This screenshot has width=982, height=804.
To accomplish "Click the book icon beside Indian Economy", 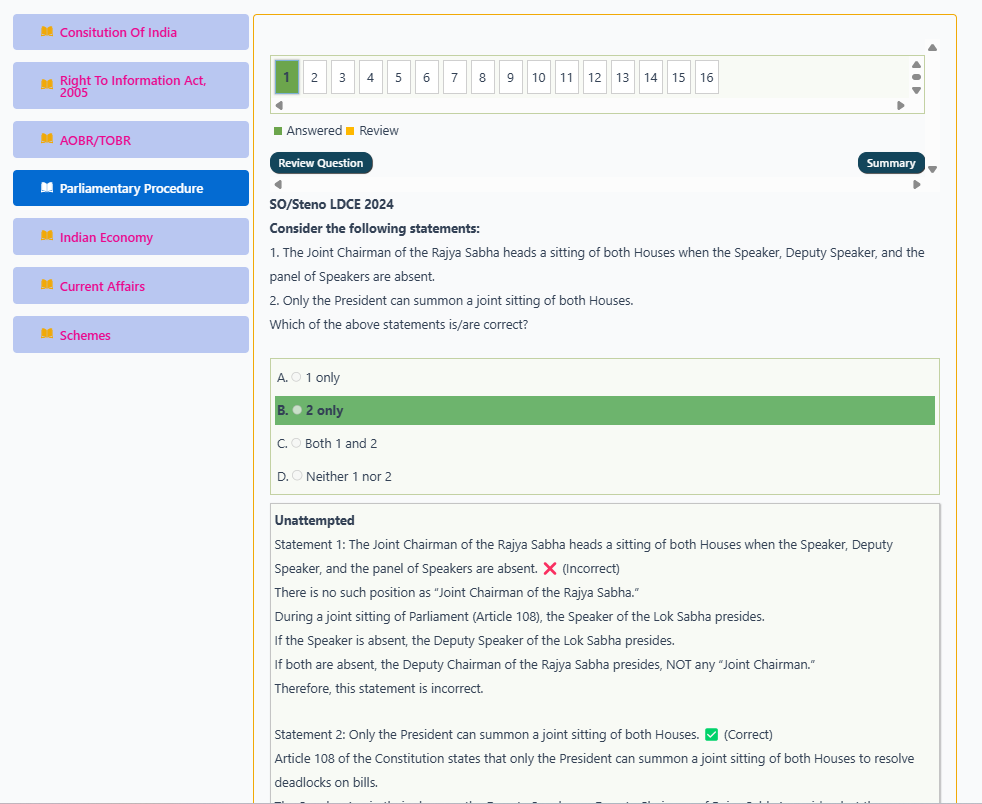I will pyautogui.click(x=47, y=236).
